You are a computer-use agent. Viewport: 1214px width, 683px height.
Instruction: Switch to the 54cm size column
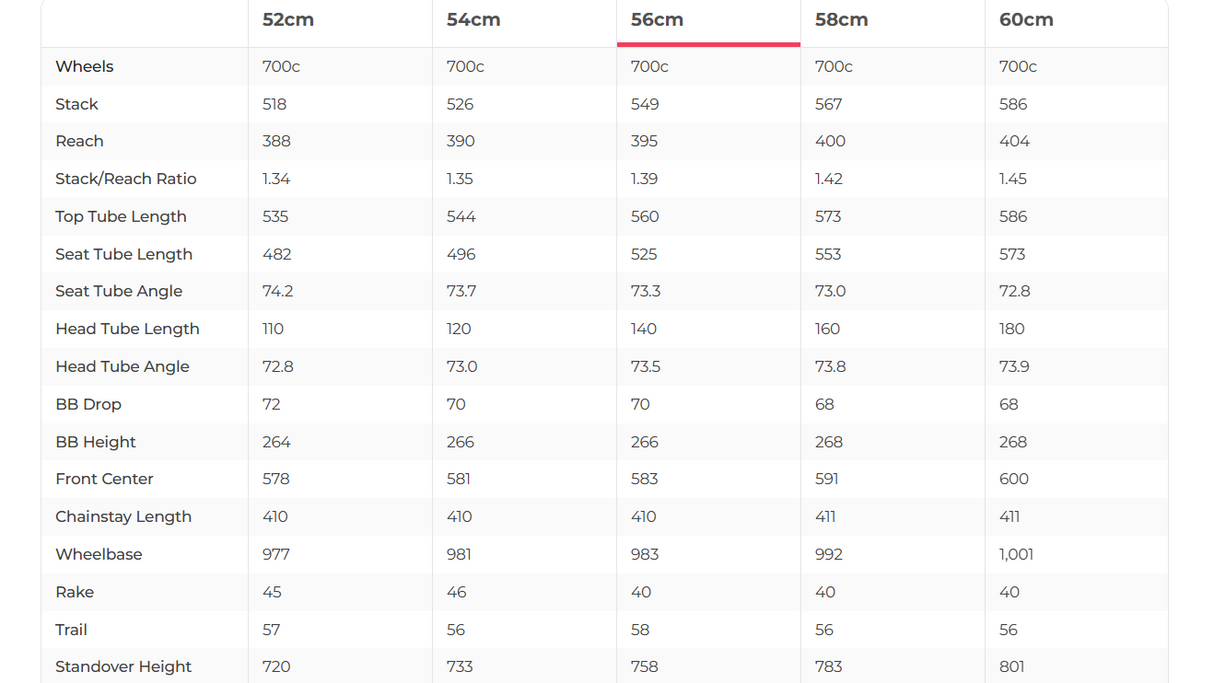point(473,20)
